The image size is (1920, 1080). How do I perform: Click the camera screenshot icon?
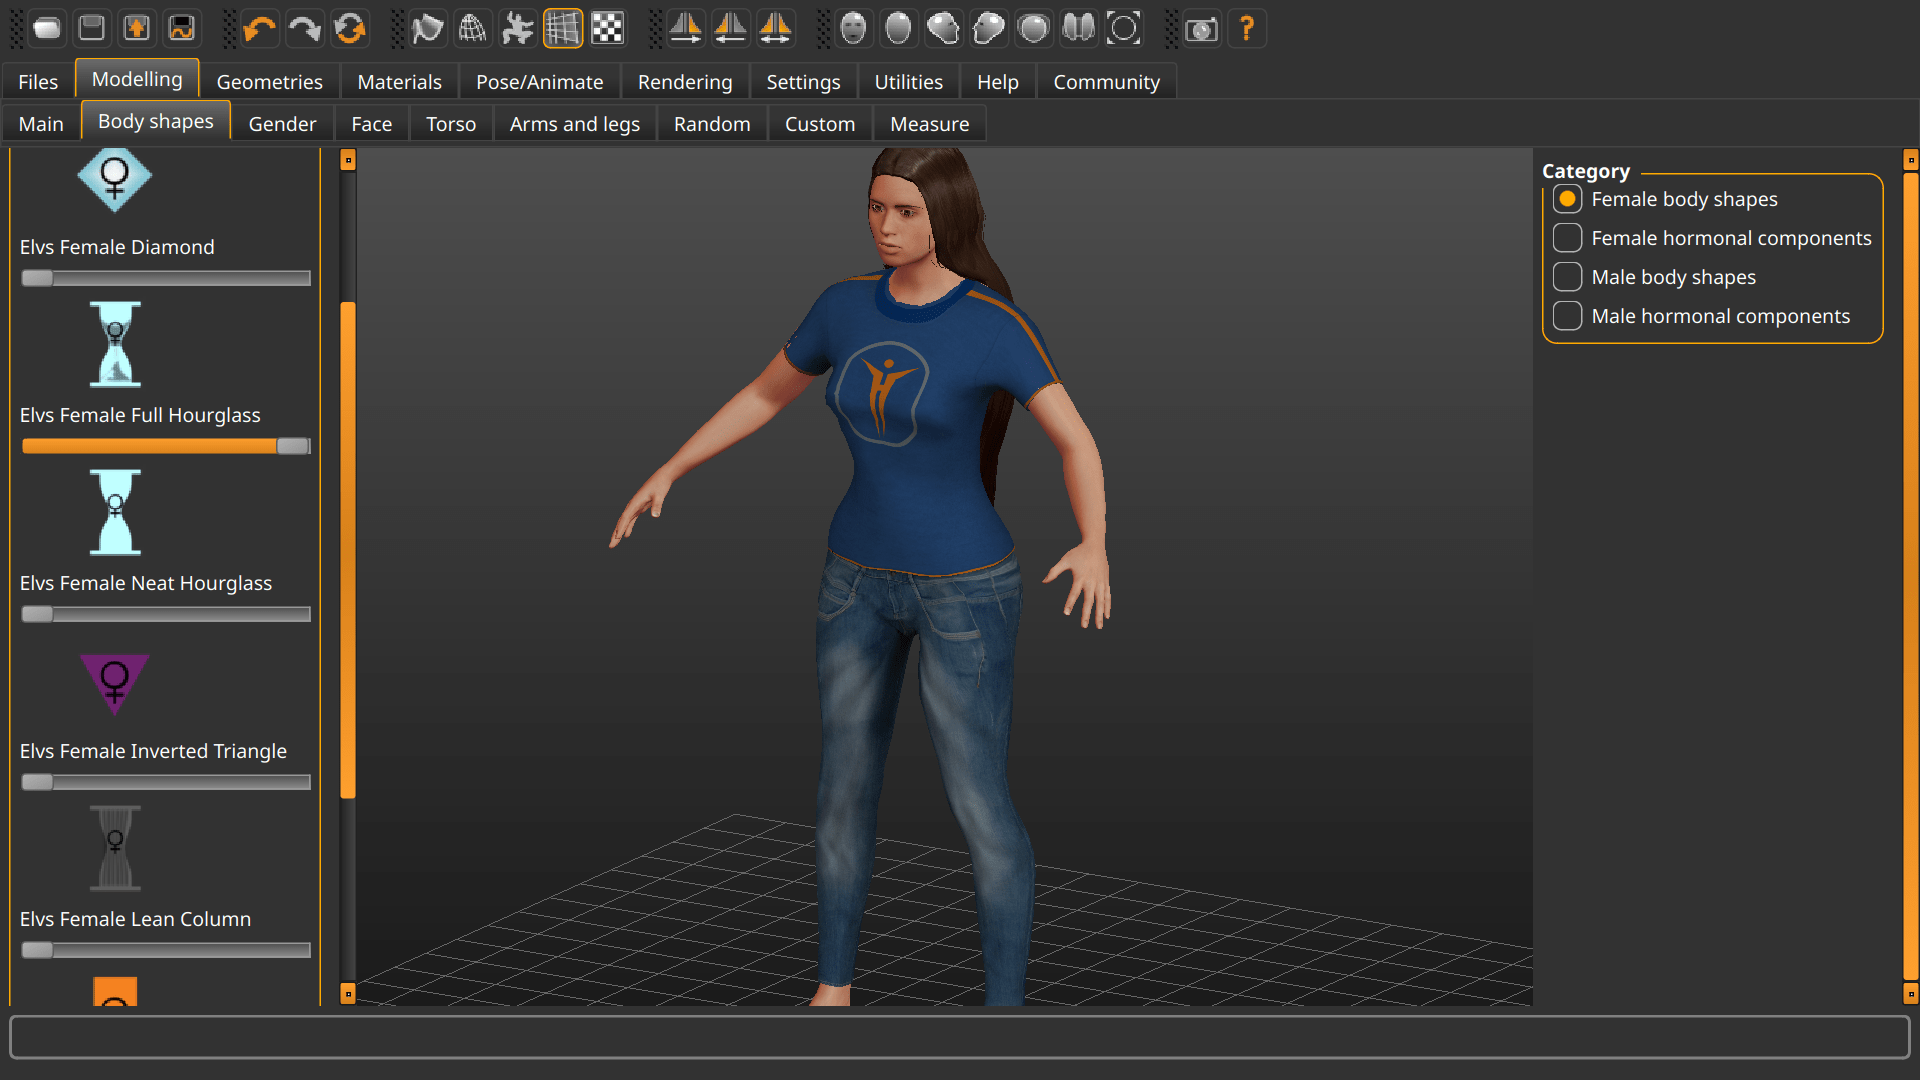tap(1201, 29)
